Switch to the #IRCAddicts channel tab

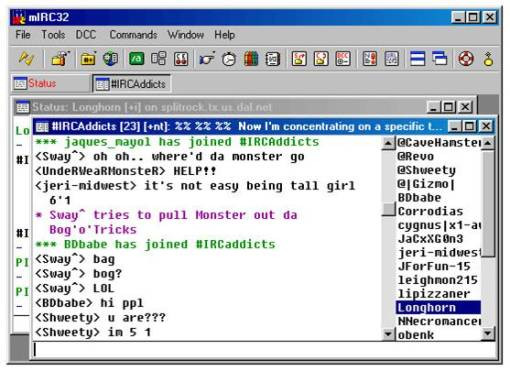pos(132,84)
